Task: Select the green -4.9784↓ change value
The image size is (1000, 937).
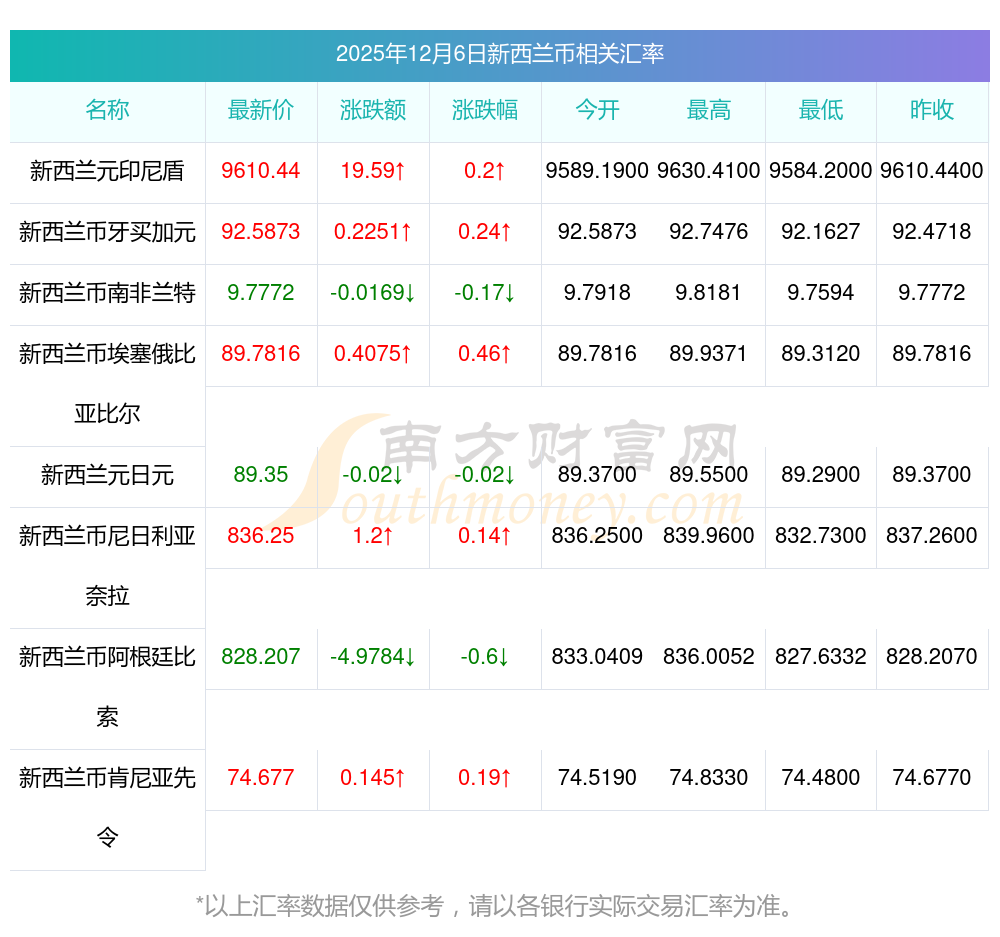Action: click(373, 657)
